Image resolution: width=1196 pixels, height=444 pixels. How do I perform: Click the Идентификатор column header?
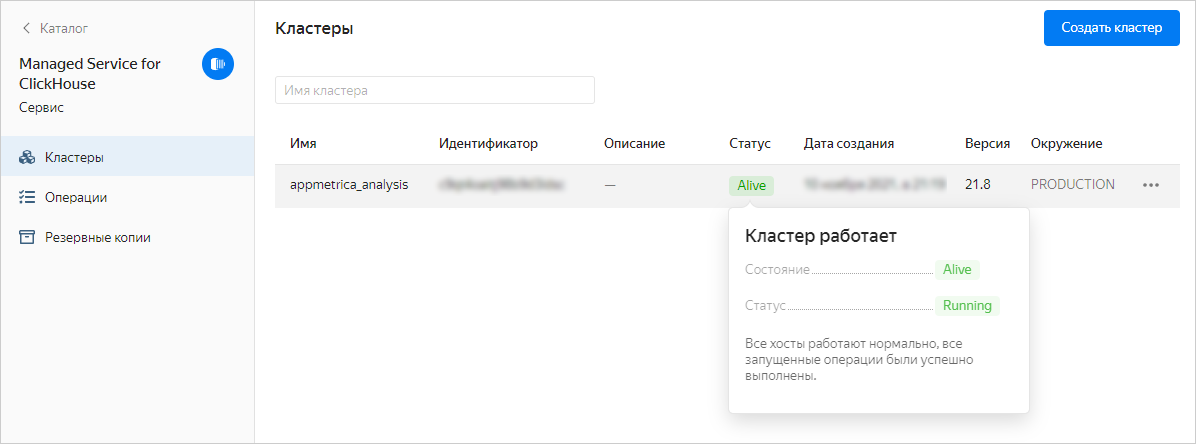coord(488,143)
